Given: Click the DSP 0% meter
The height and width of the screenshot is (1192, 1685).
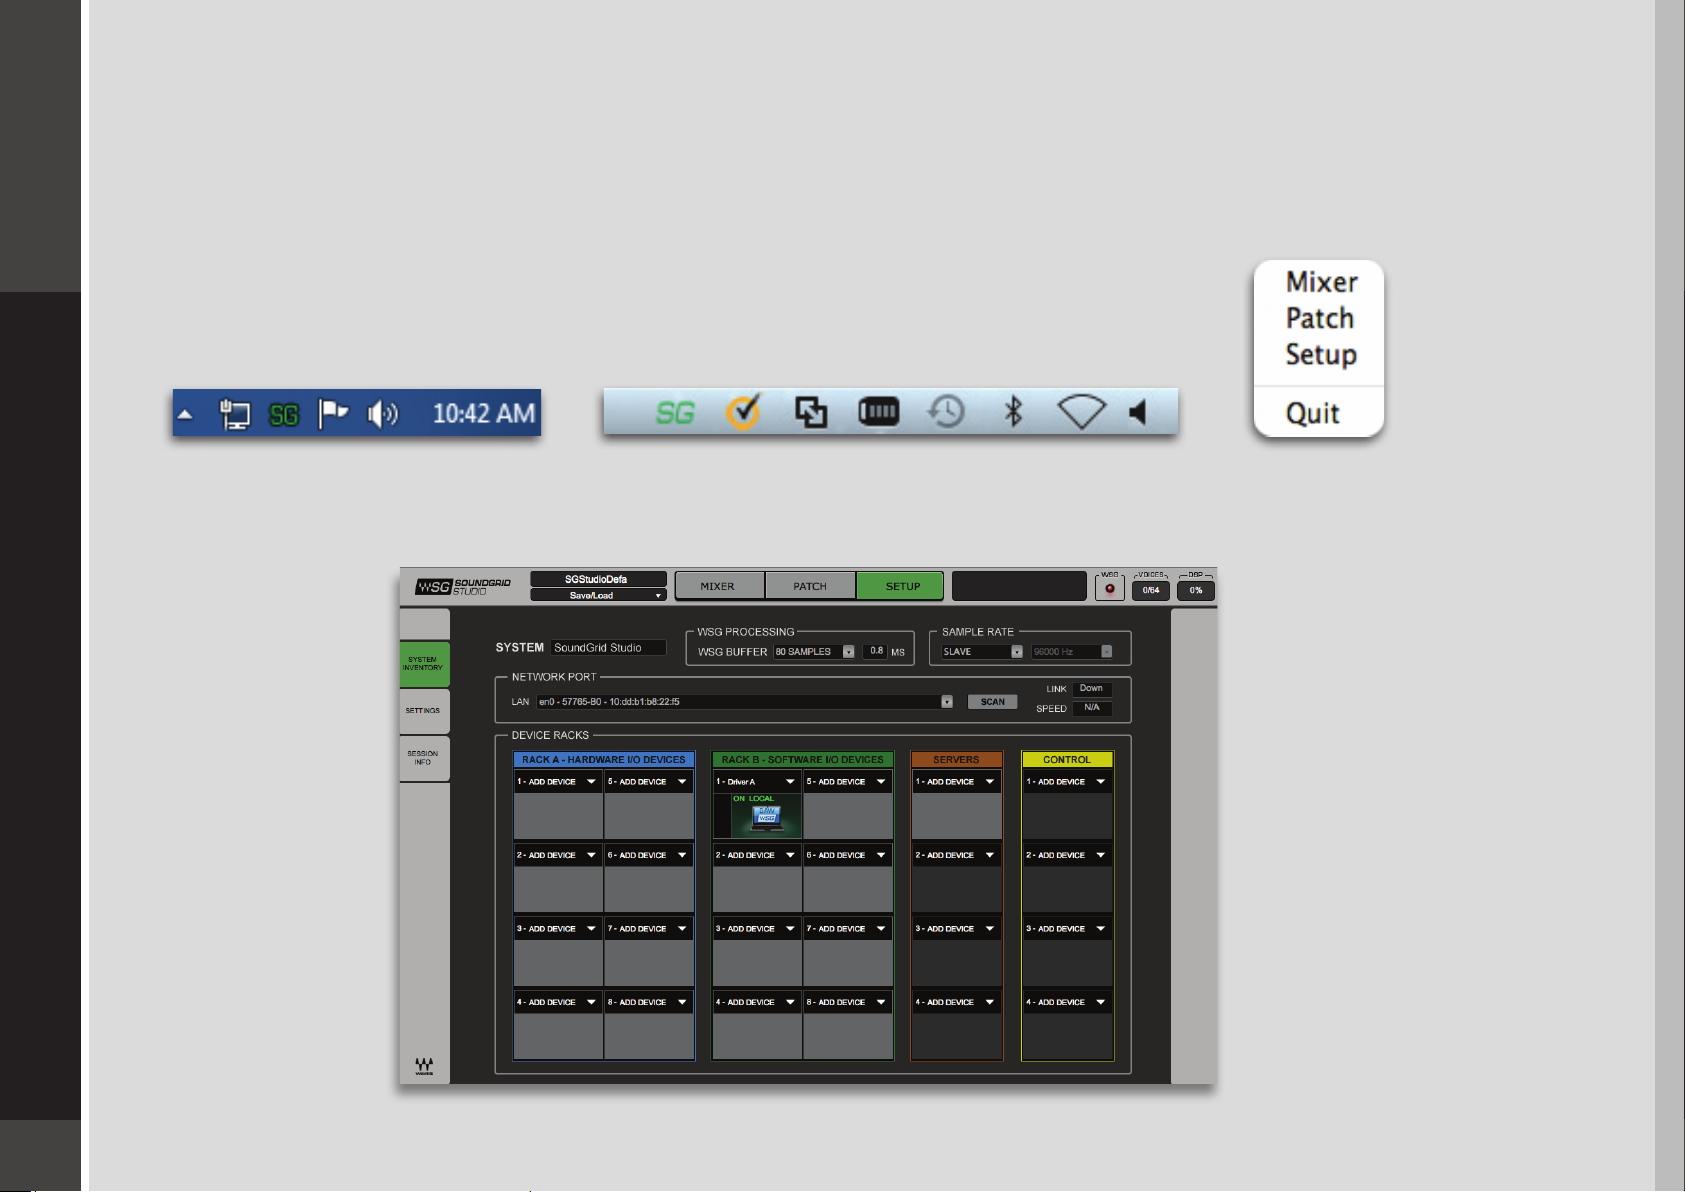Looking at the screenshot, I should (x=1196, y=590).
